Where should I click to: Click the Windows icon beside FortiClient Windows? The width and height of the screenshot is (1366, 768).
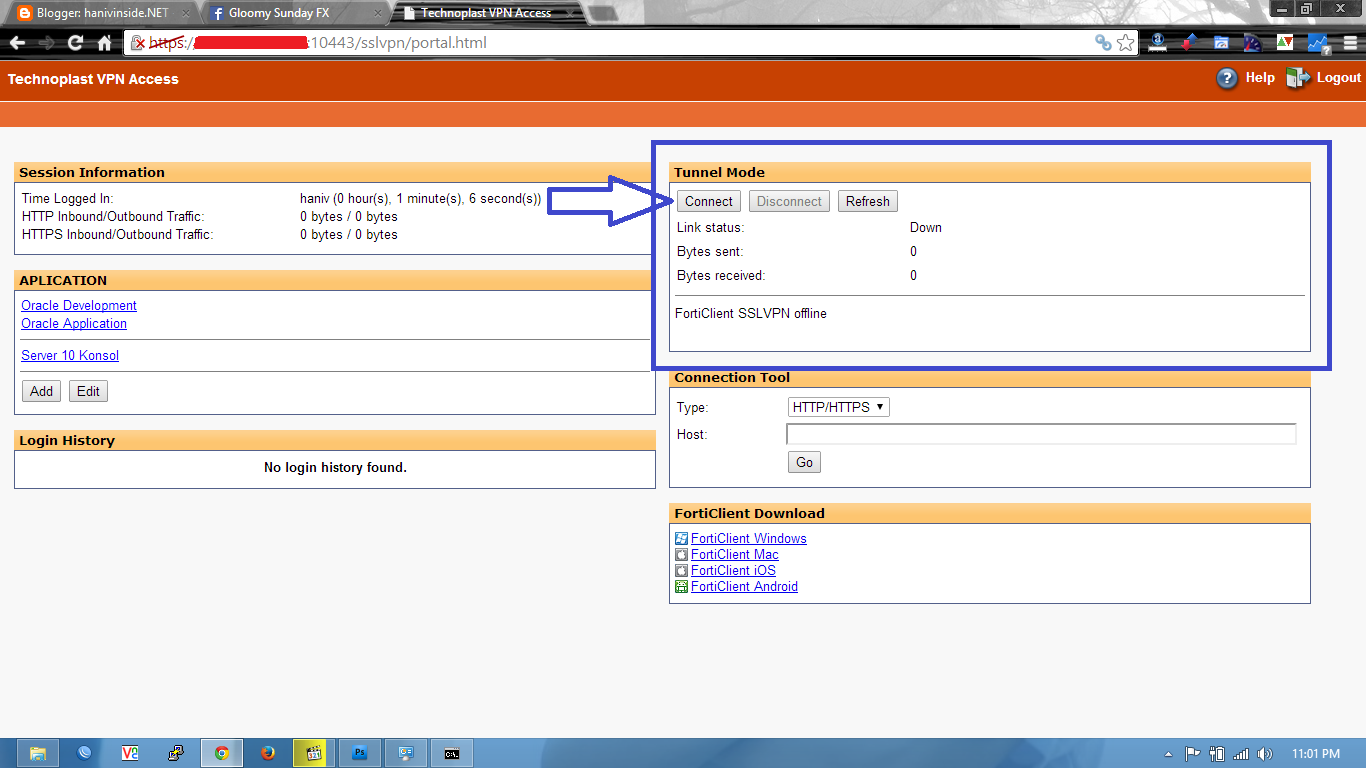click(x=681, y=538)
